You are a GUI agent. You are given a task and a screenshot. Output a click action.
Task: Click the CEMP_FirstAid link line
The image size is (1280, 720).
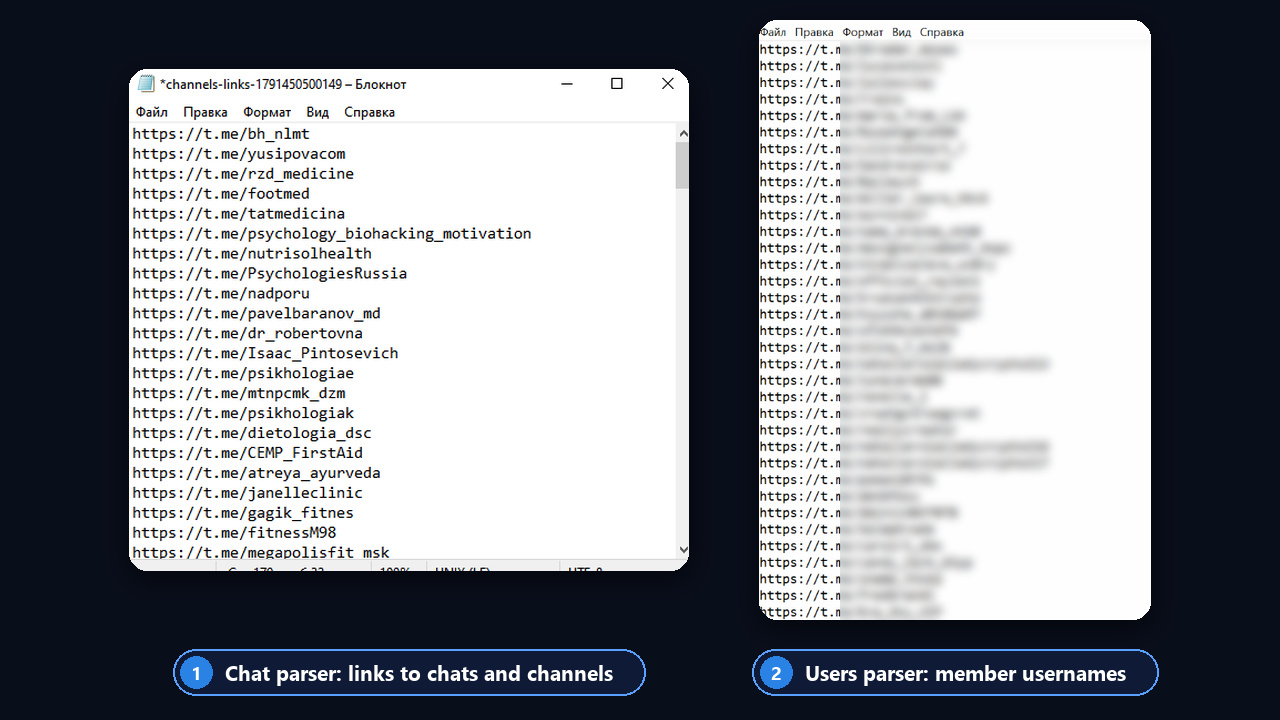pyautogui.click(x=248, y=453)
